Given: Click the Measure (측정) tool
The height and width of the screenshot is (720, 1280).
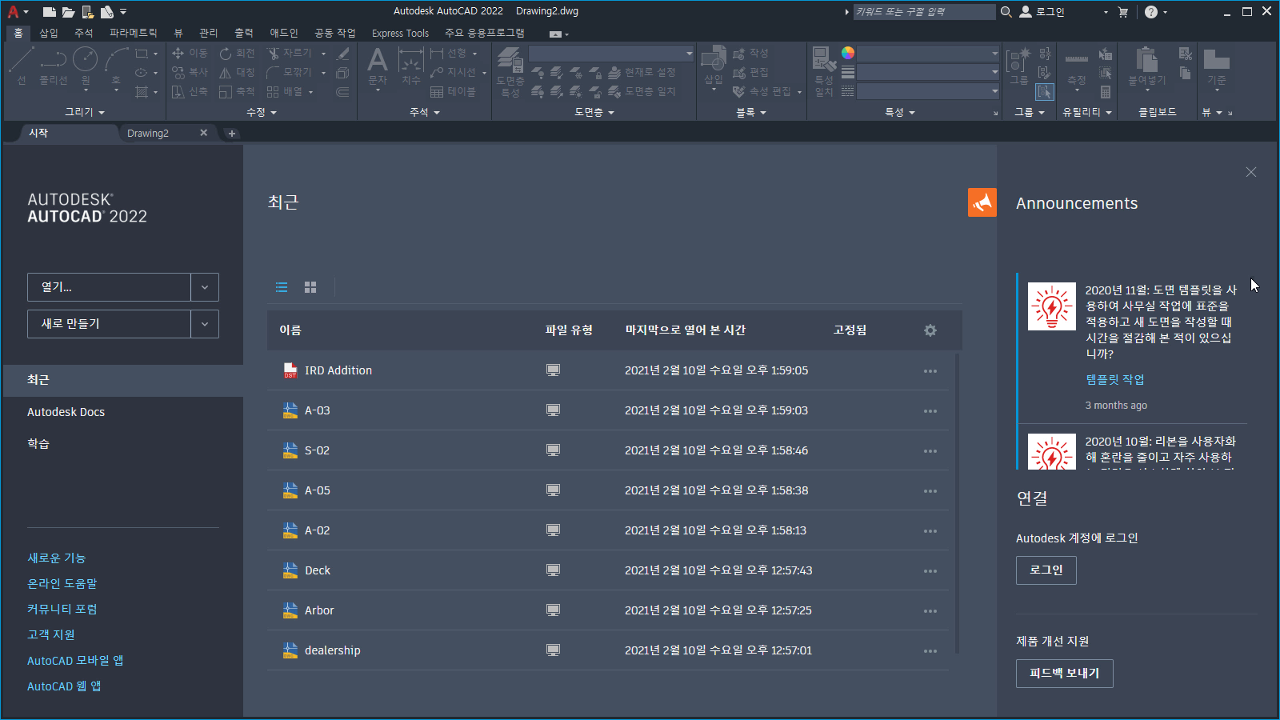Looking at the screenshot, I should tap(1077, 67).
